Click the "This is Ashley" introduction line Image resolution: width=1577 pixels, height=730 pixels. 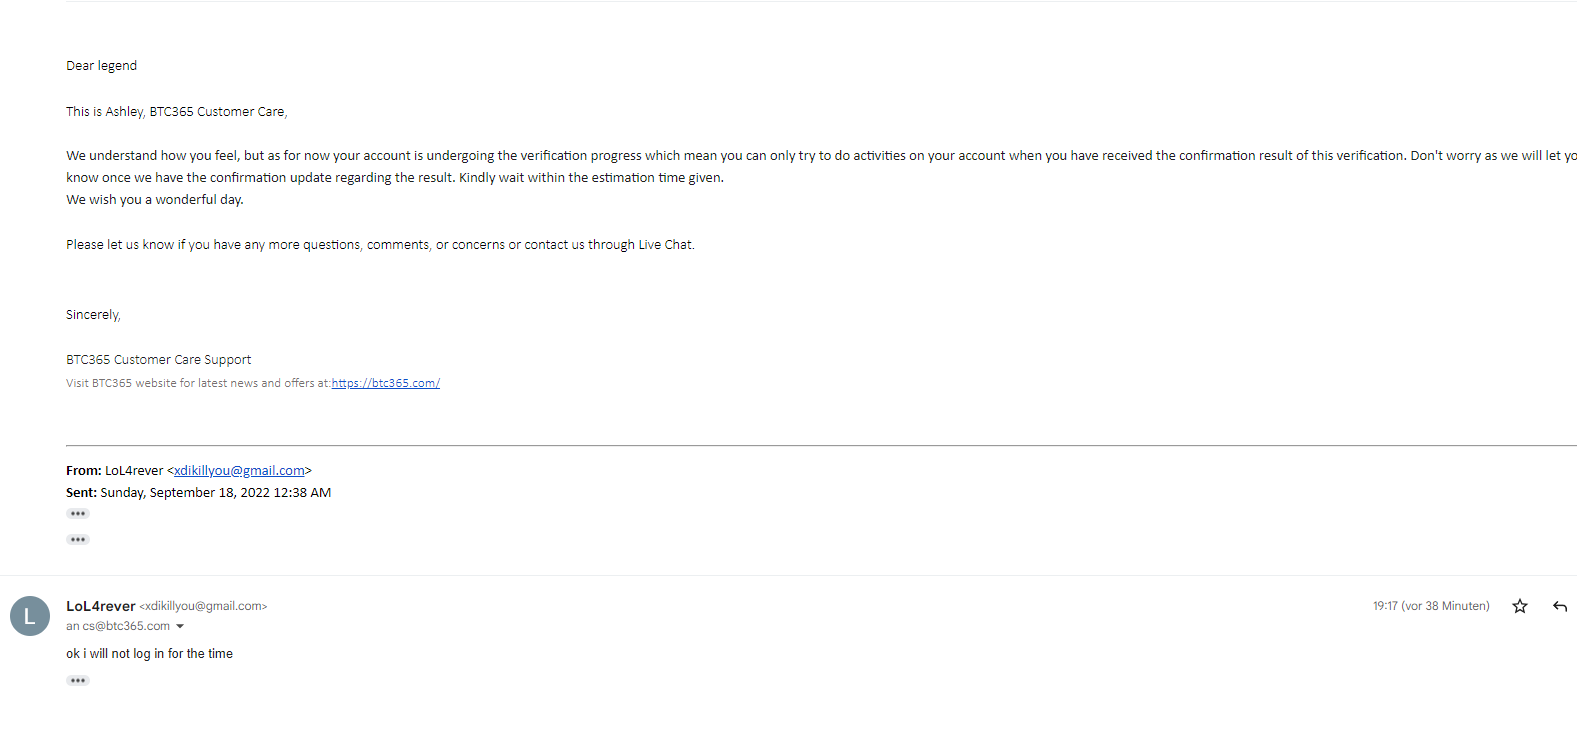(176, 112)
